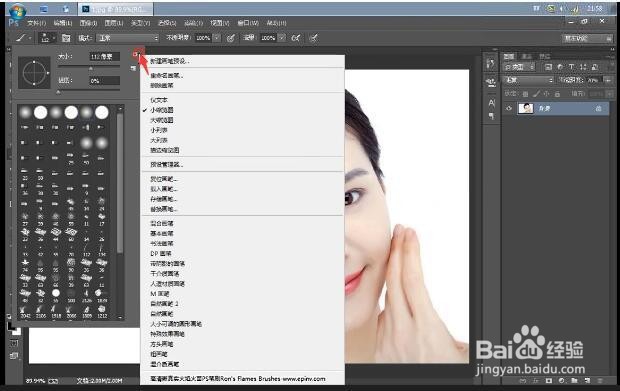Screen dimensions: 620x391
Task: Click the Windows Start orb
Action: pos(17,11)
